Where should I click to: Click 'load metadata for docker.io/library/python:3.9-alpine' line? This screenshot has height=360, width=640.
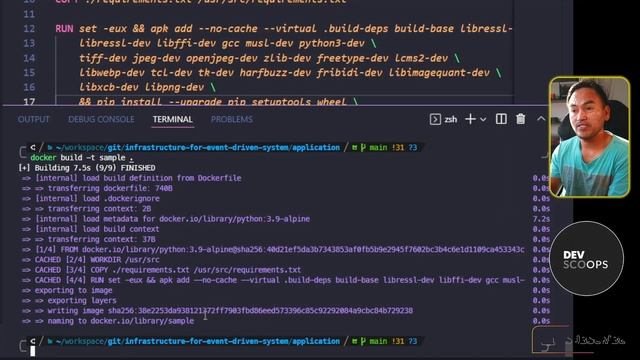(x=166, y=219)
